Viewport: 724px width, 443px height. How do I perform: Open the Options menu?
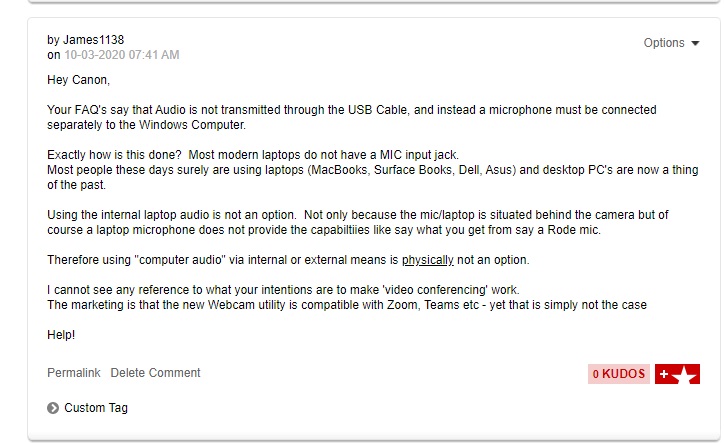(664, 43)
